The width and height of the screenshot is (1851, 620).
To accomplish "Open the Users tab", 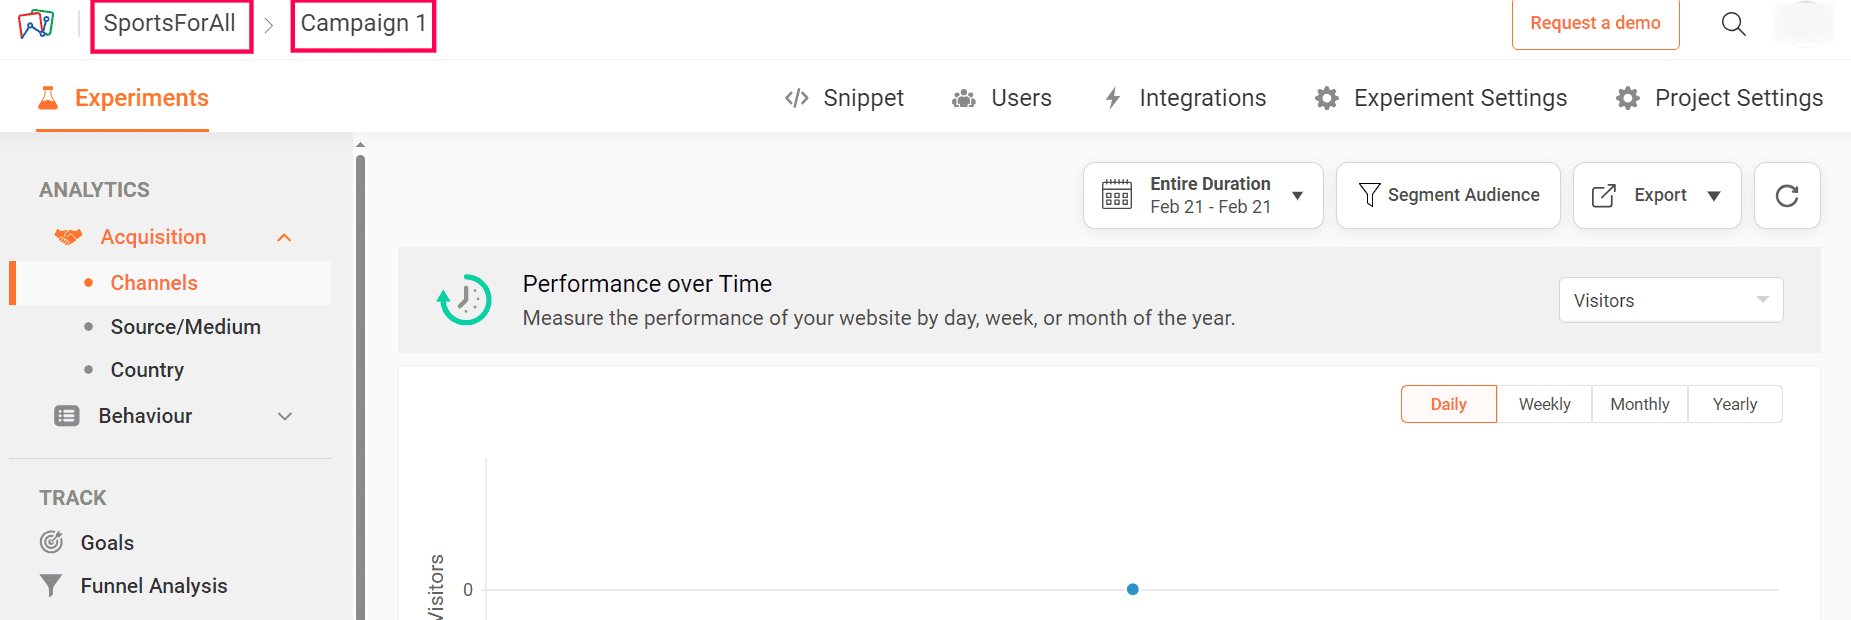I will point(1002,98).
